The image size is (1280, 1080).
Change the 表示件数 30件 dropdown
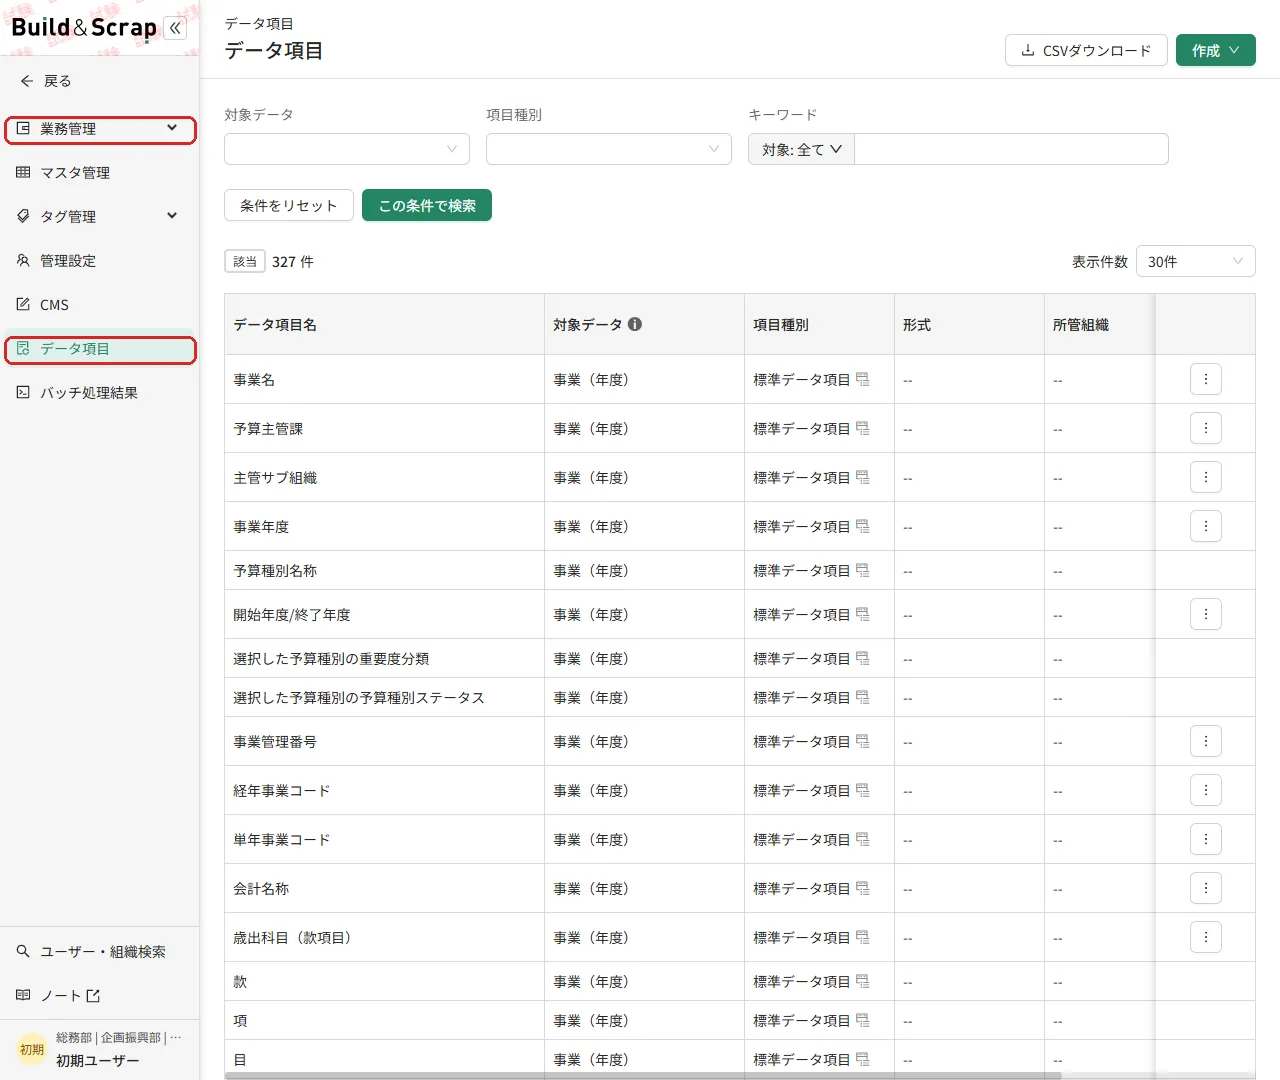point(1196,261)
